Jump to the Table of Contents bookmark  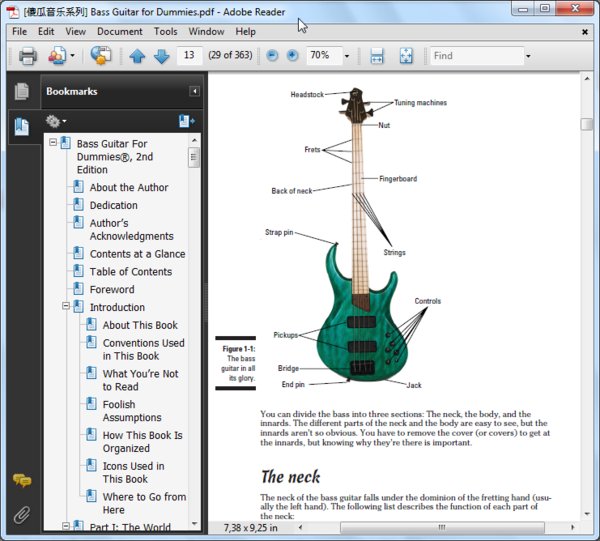130,271
